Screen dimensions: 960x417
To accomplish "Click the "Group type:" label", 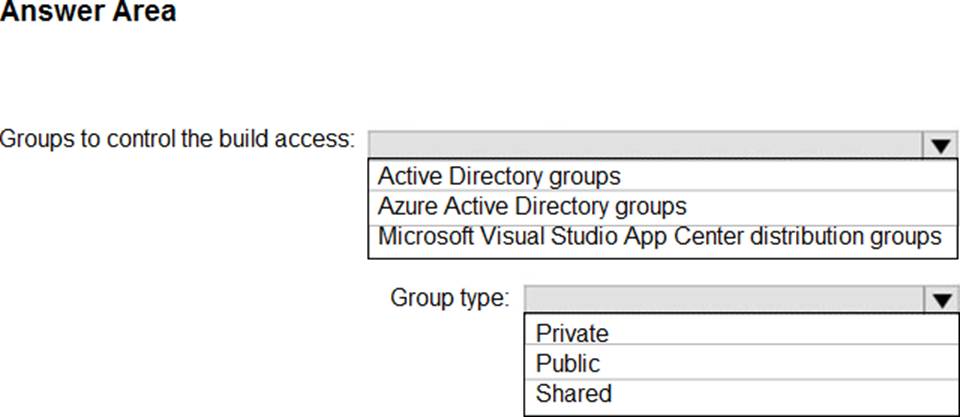I will 449,298.
